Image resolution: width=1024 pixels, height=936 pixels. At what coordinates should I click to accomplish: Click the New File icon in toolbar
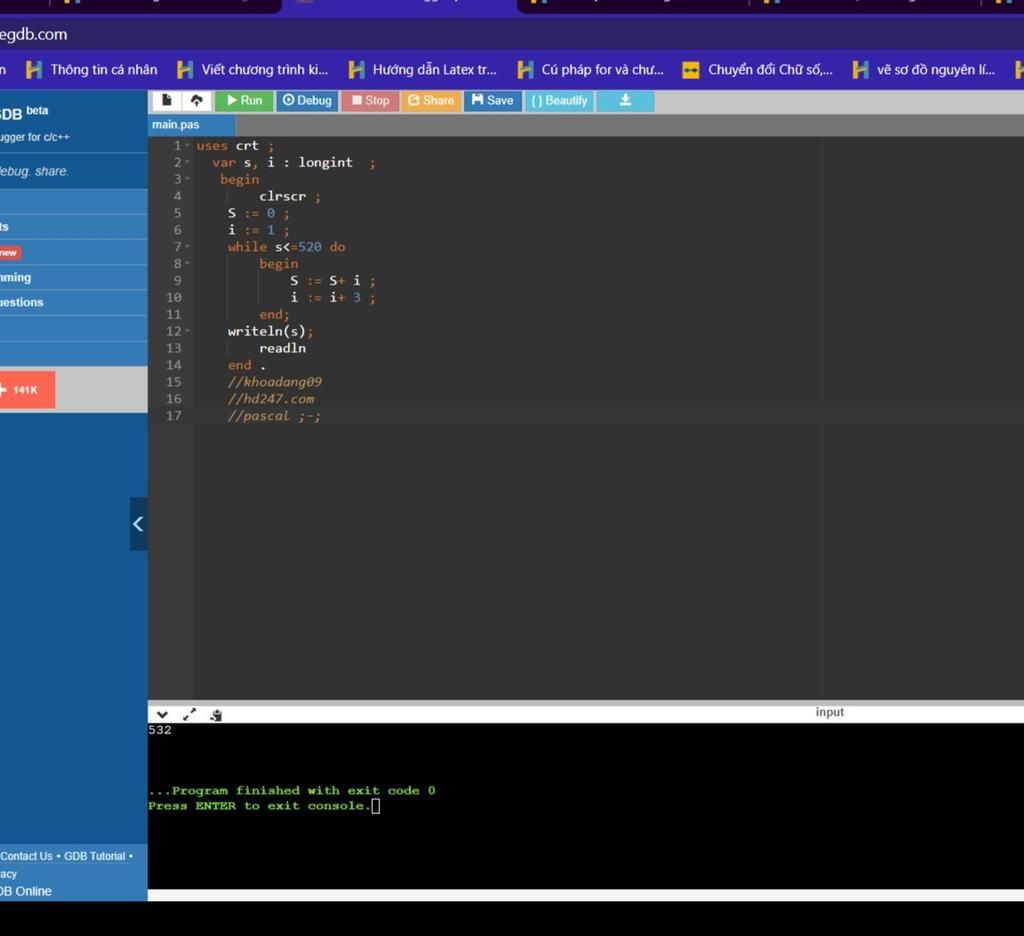click(167, 101)
